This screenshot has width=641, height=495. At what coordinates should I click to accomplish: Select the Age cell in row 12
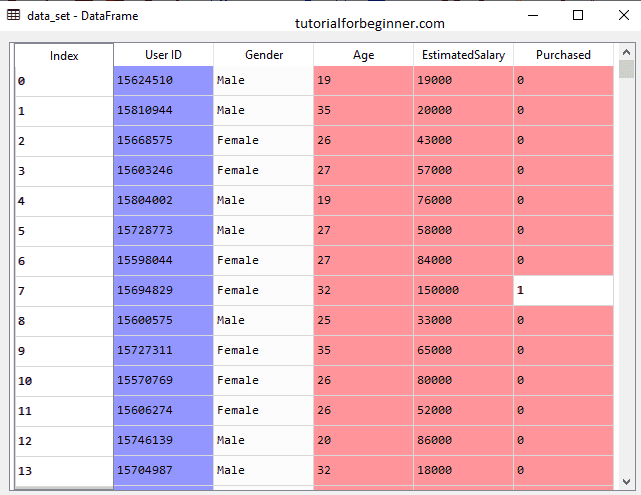[x=363, y=441]
